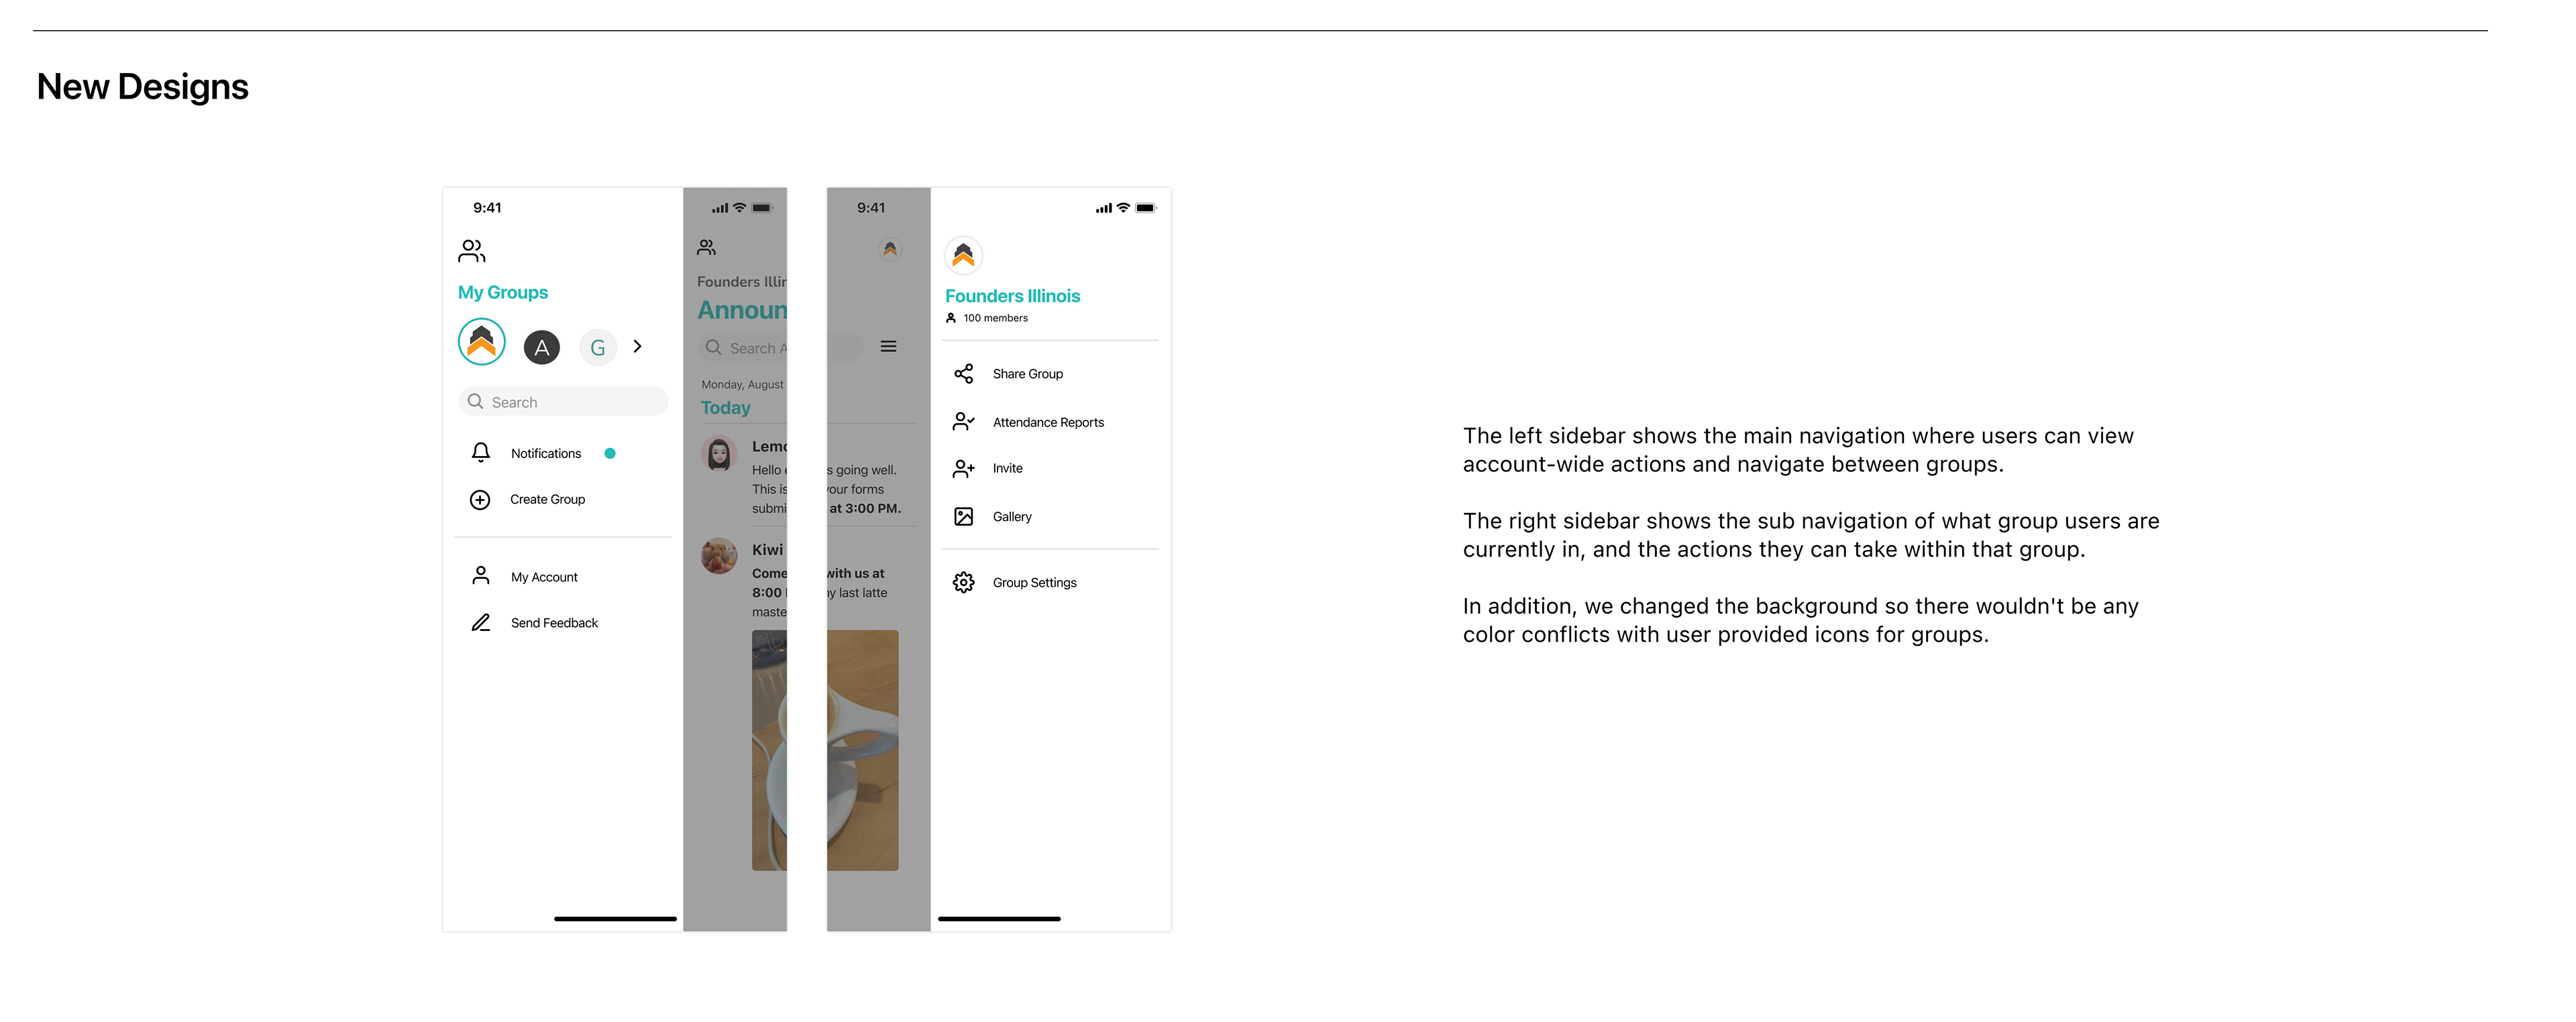Click the home indicator bar on left phone
This screenshot has width=2576, height=1022.
[x=615, y=919]
